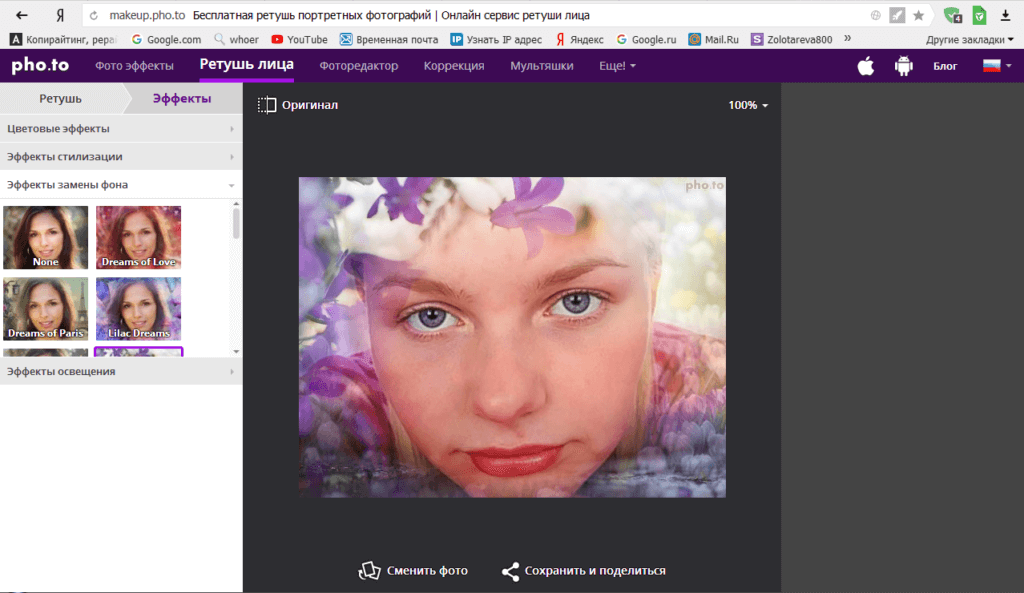Open the Android app link
The image size is (1024, 593).
click(904, 66)
